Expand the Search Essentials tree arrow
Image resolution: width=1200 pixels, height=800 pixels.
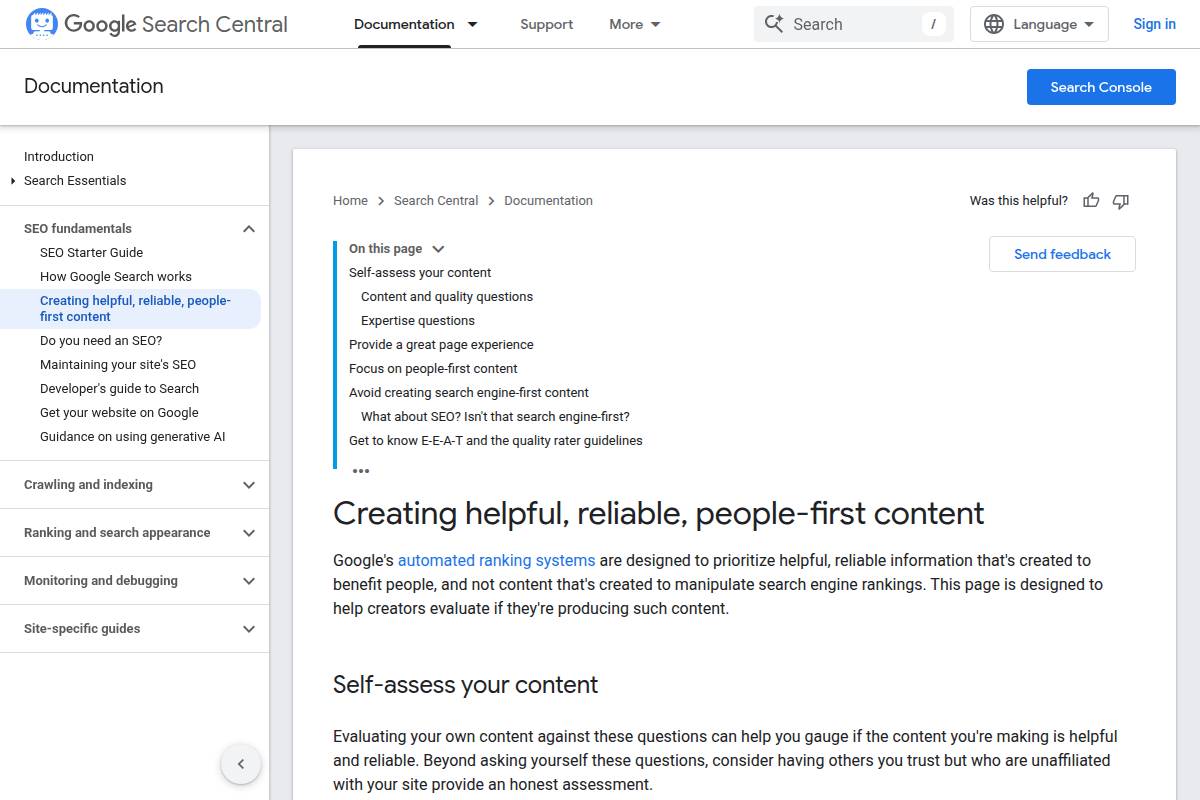coord(13,181)
